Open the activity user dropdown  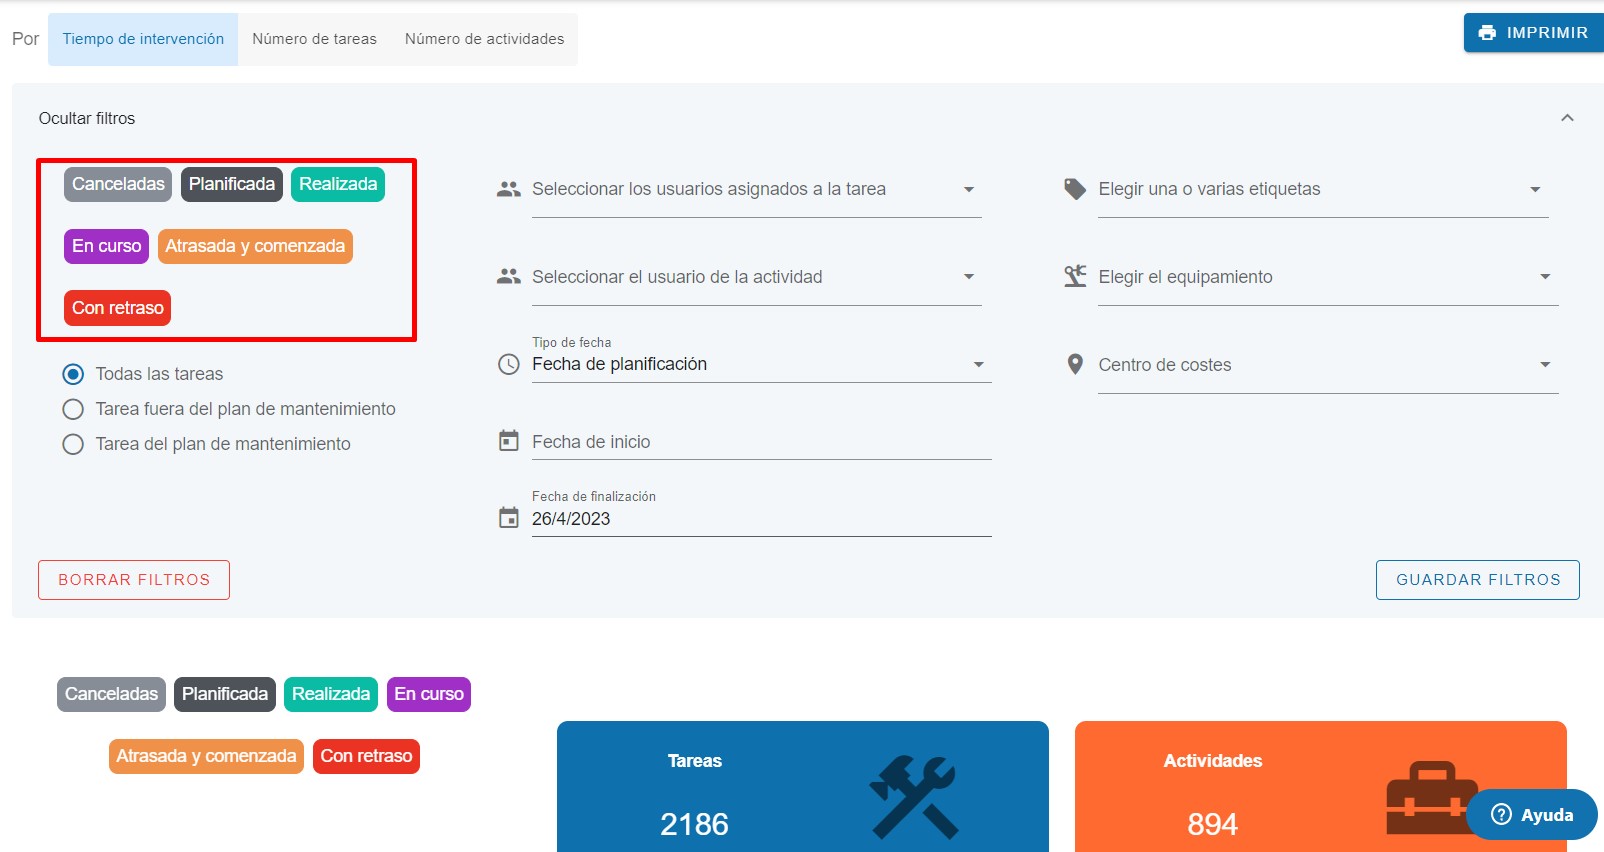(x=756, y=277)
